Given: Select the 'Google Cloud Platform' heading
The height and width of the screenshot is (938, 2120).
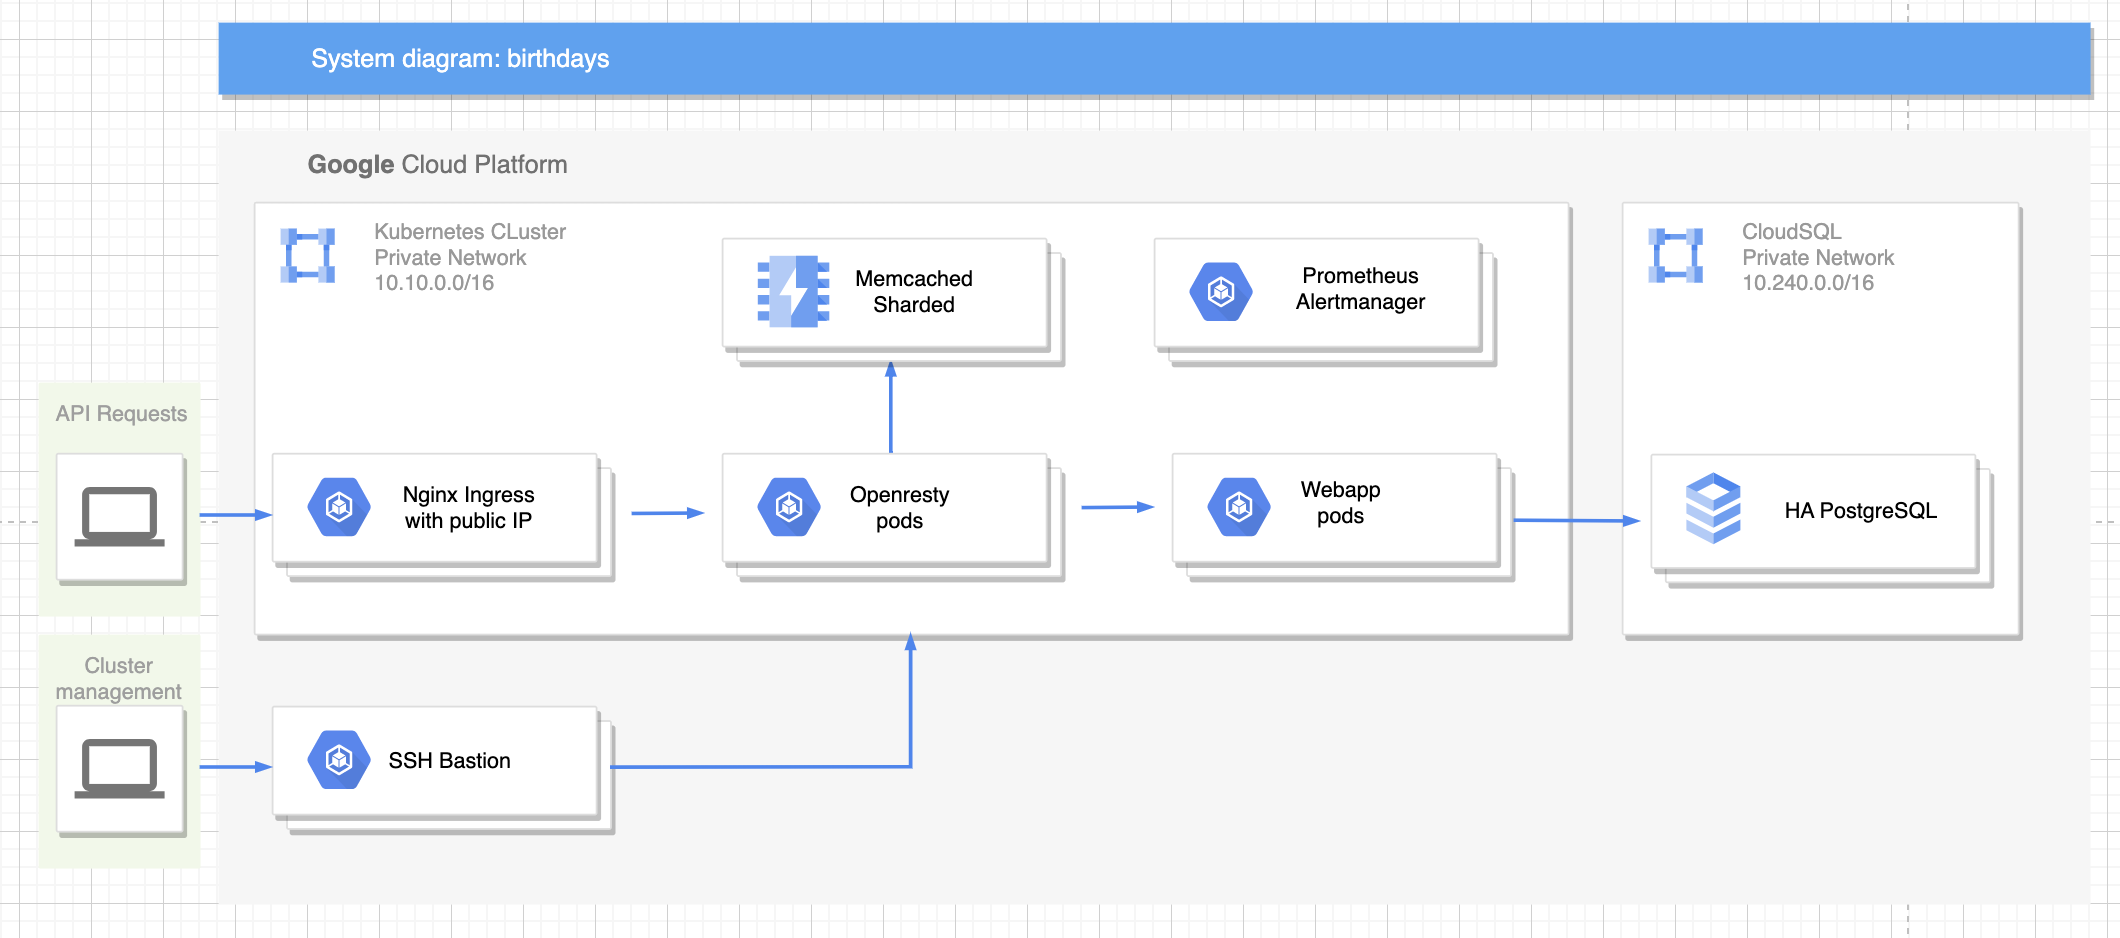Looking at the screenshot, I should click(437, 165).
